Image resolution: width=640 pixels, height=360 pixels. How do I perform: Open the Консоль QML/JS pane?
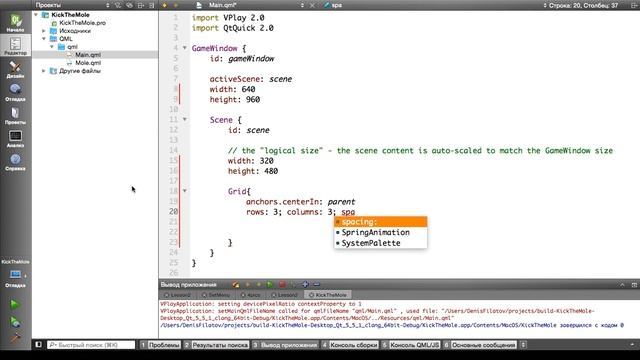click(410, 345)
